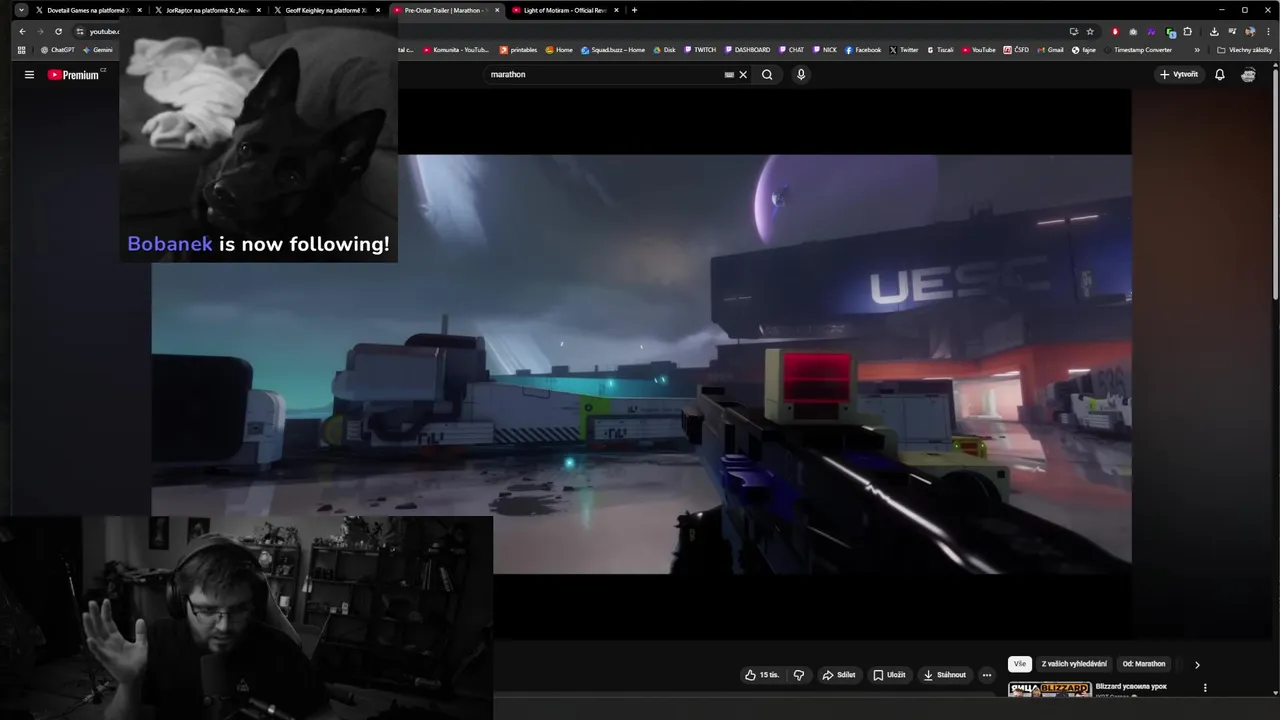Open options for the Blizzard recommended video

[x=1205, y=688]
